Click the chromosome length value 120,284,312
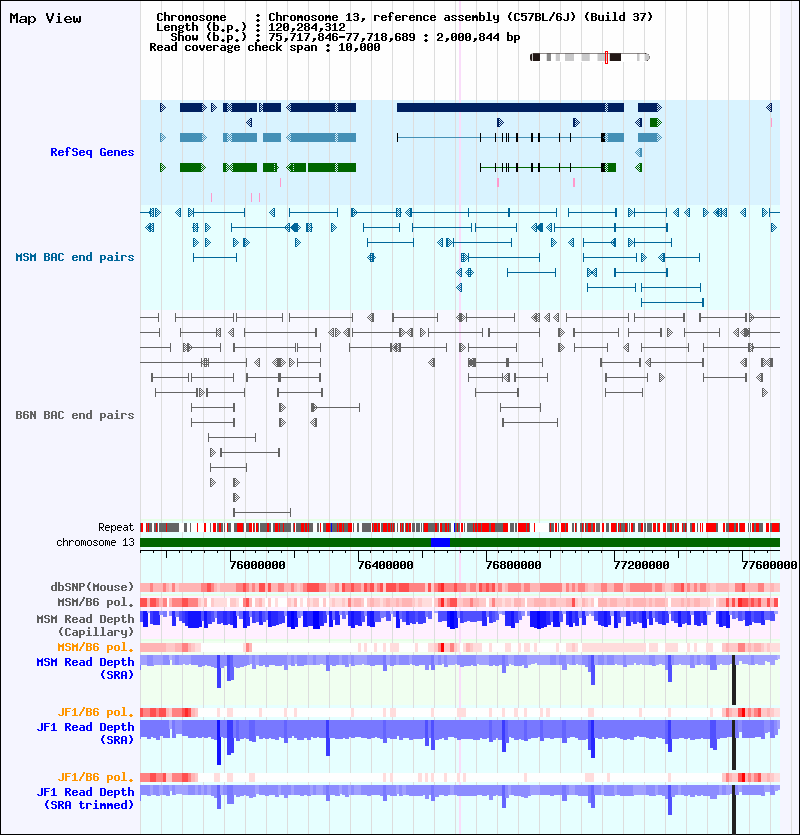The image size is (800, 835). (x=307, y=27)
